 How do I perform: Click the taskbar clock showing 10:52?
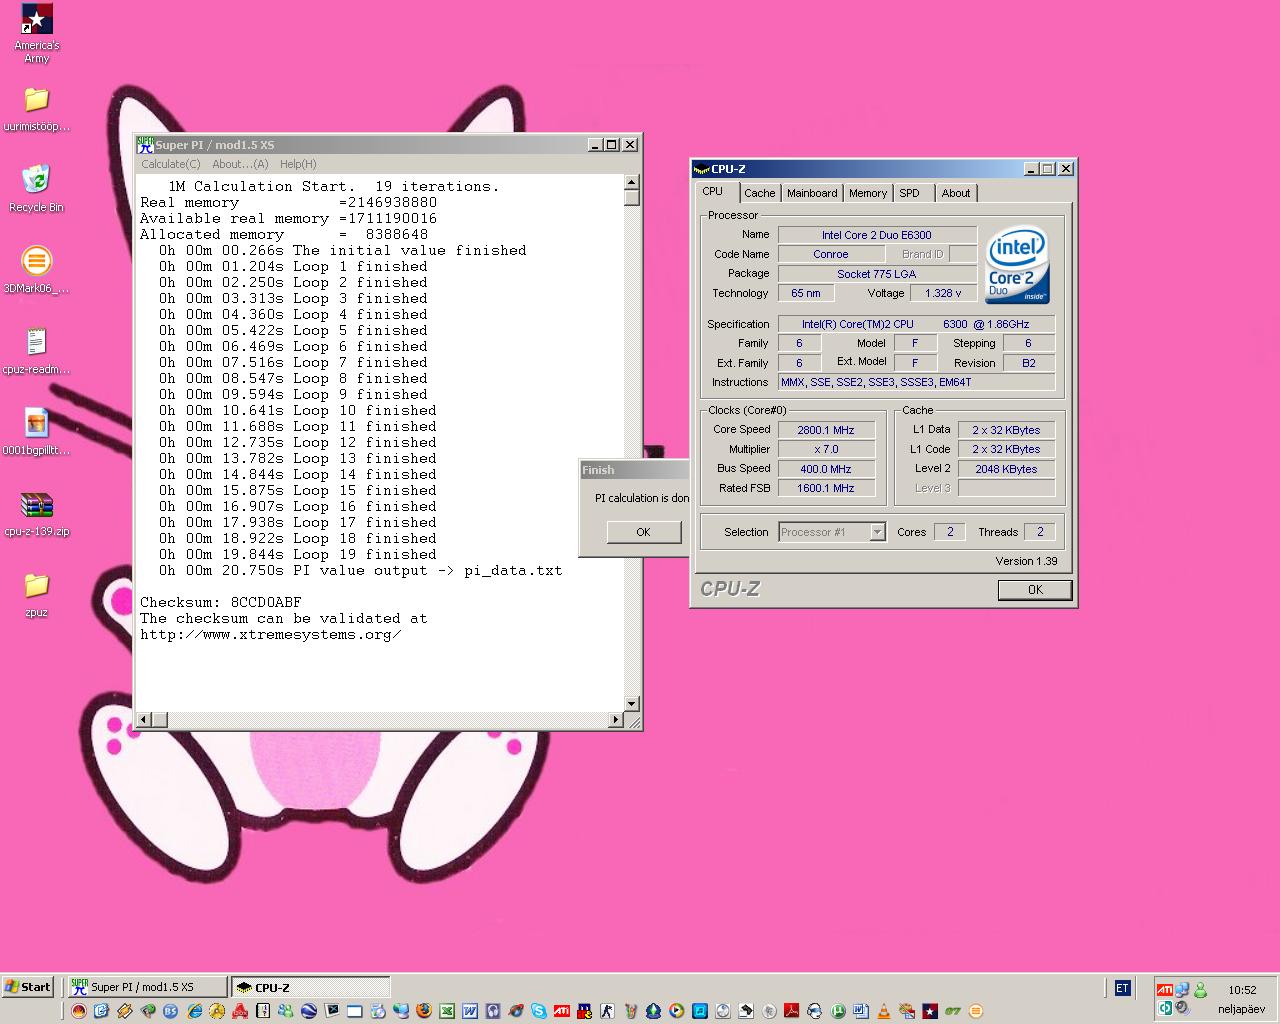(x=1242, y=990)
